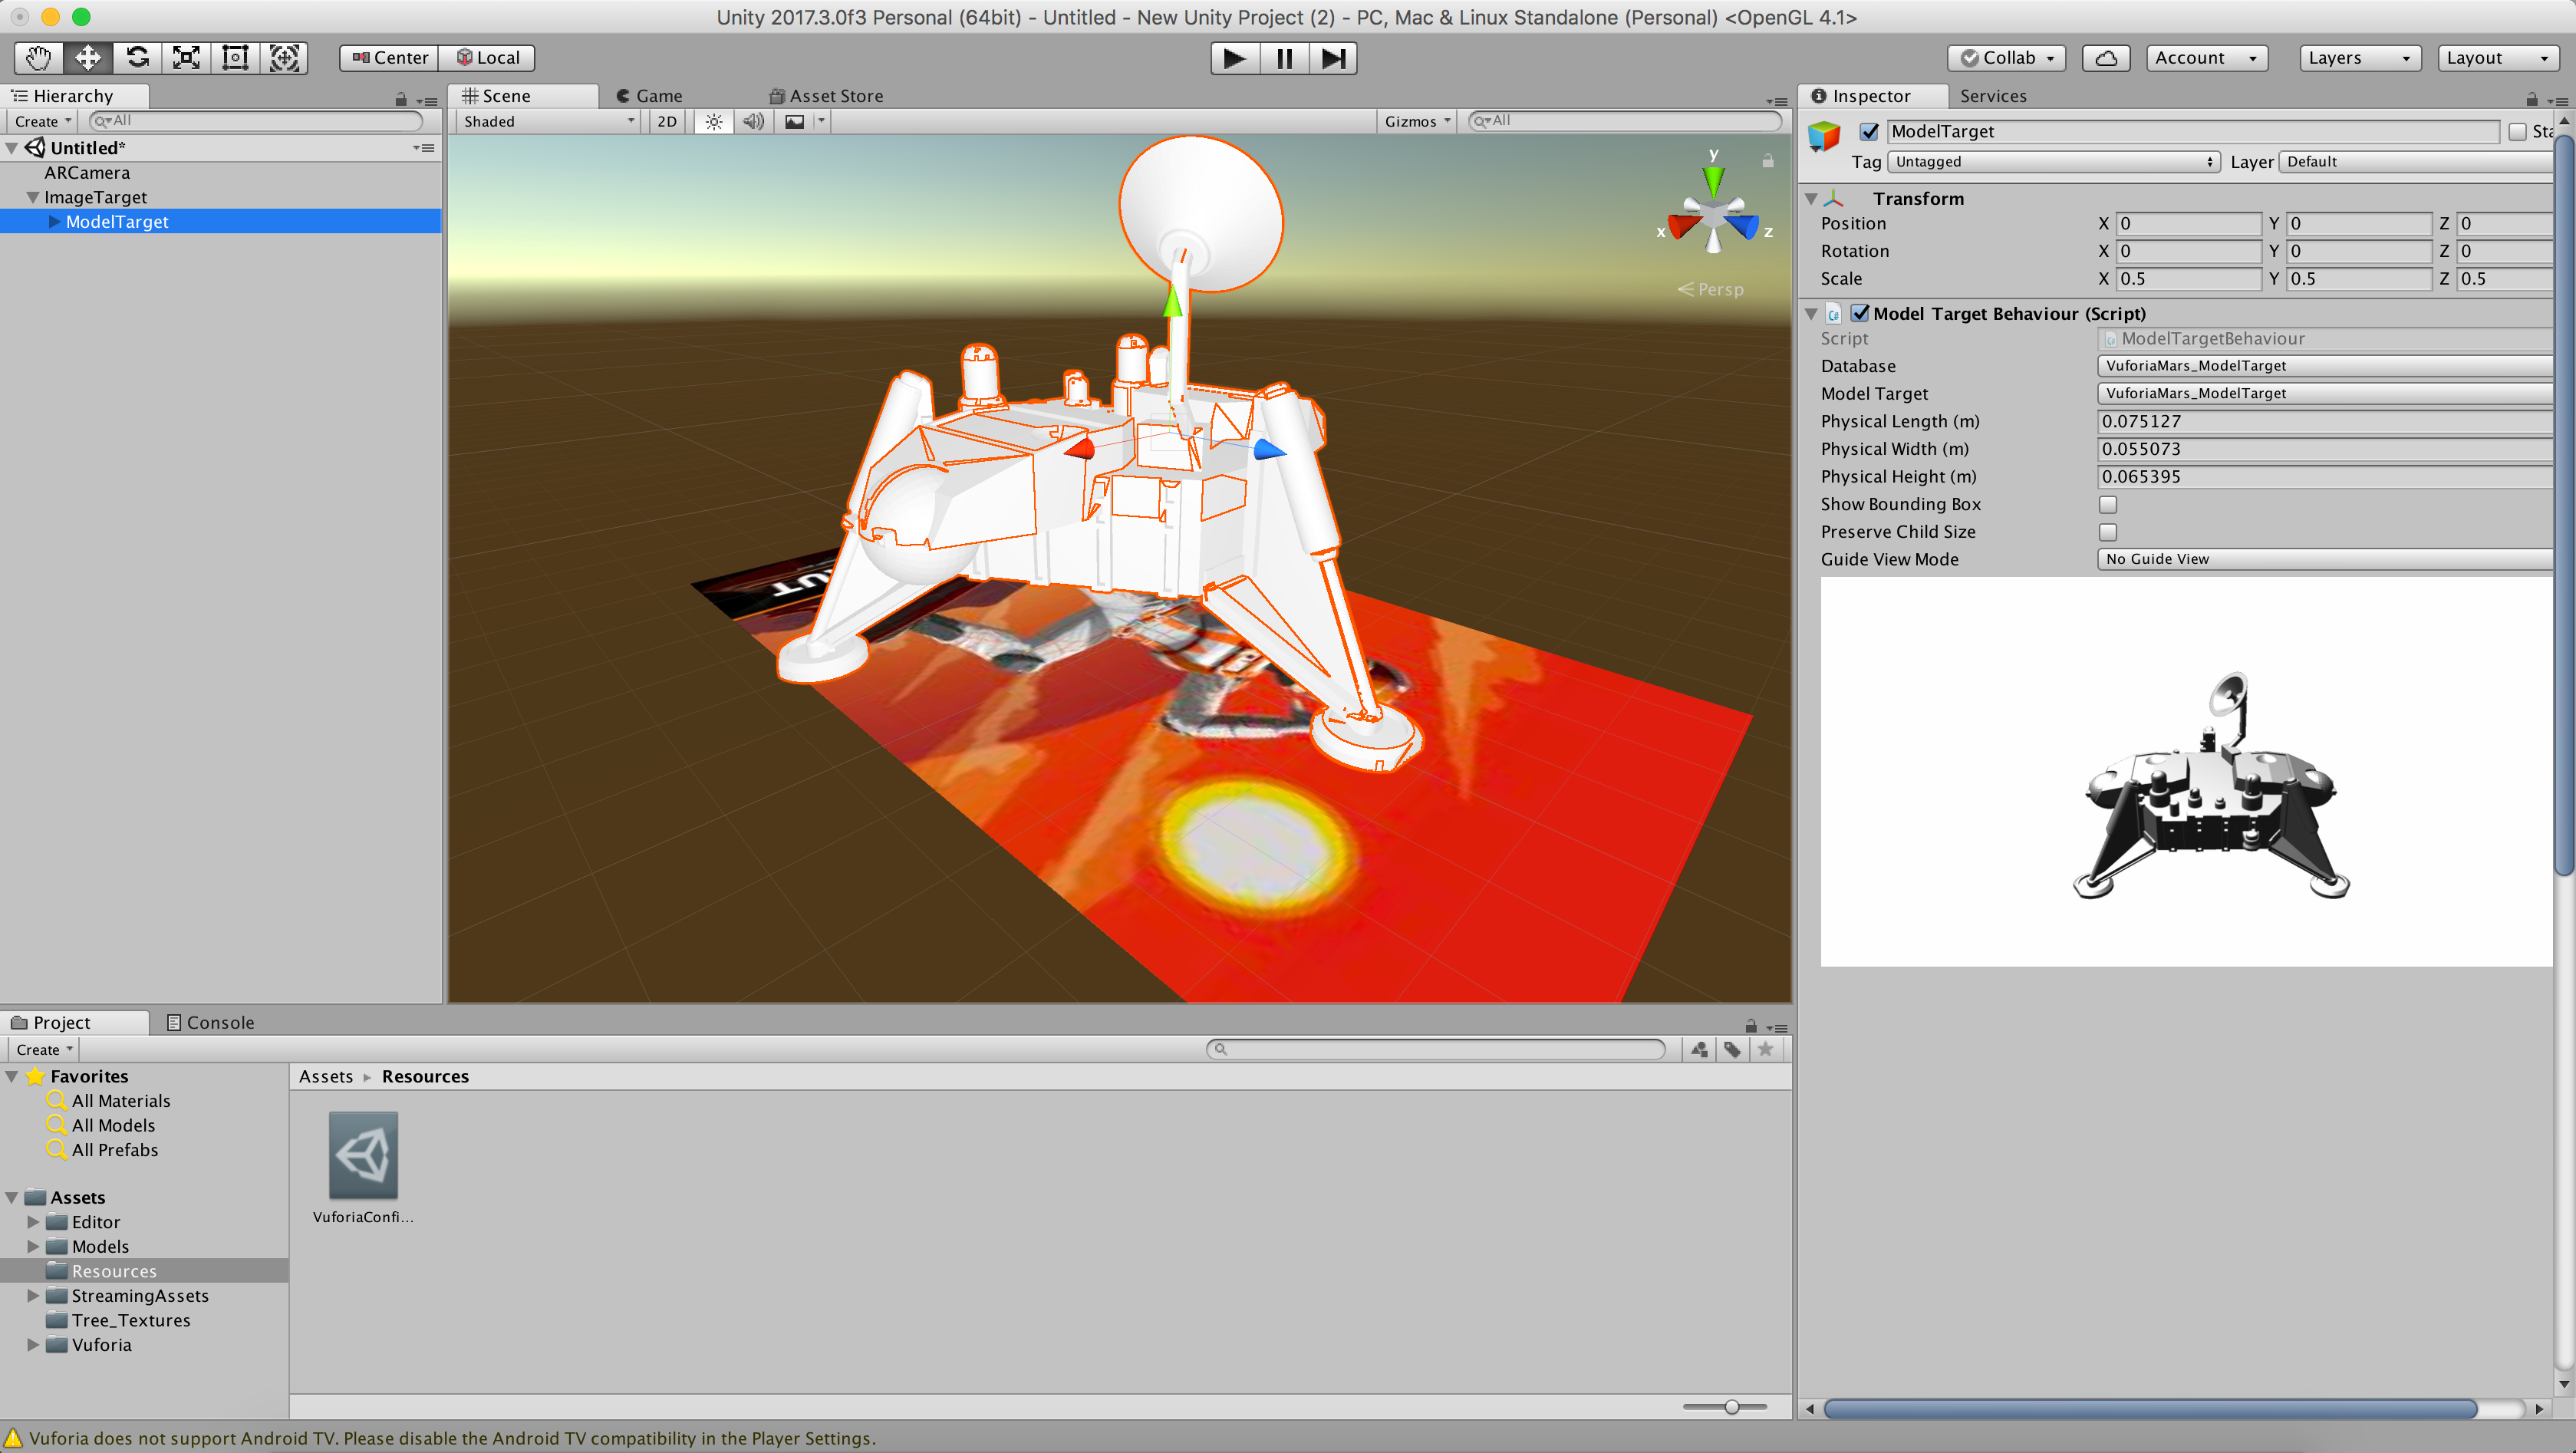
Task: Click the scene gizmo lock icon
Action: [1768, 161]
